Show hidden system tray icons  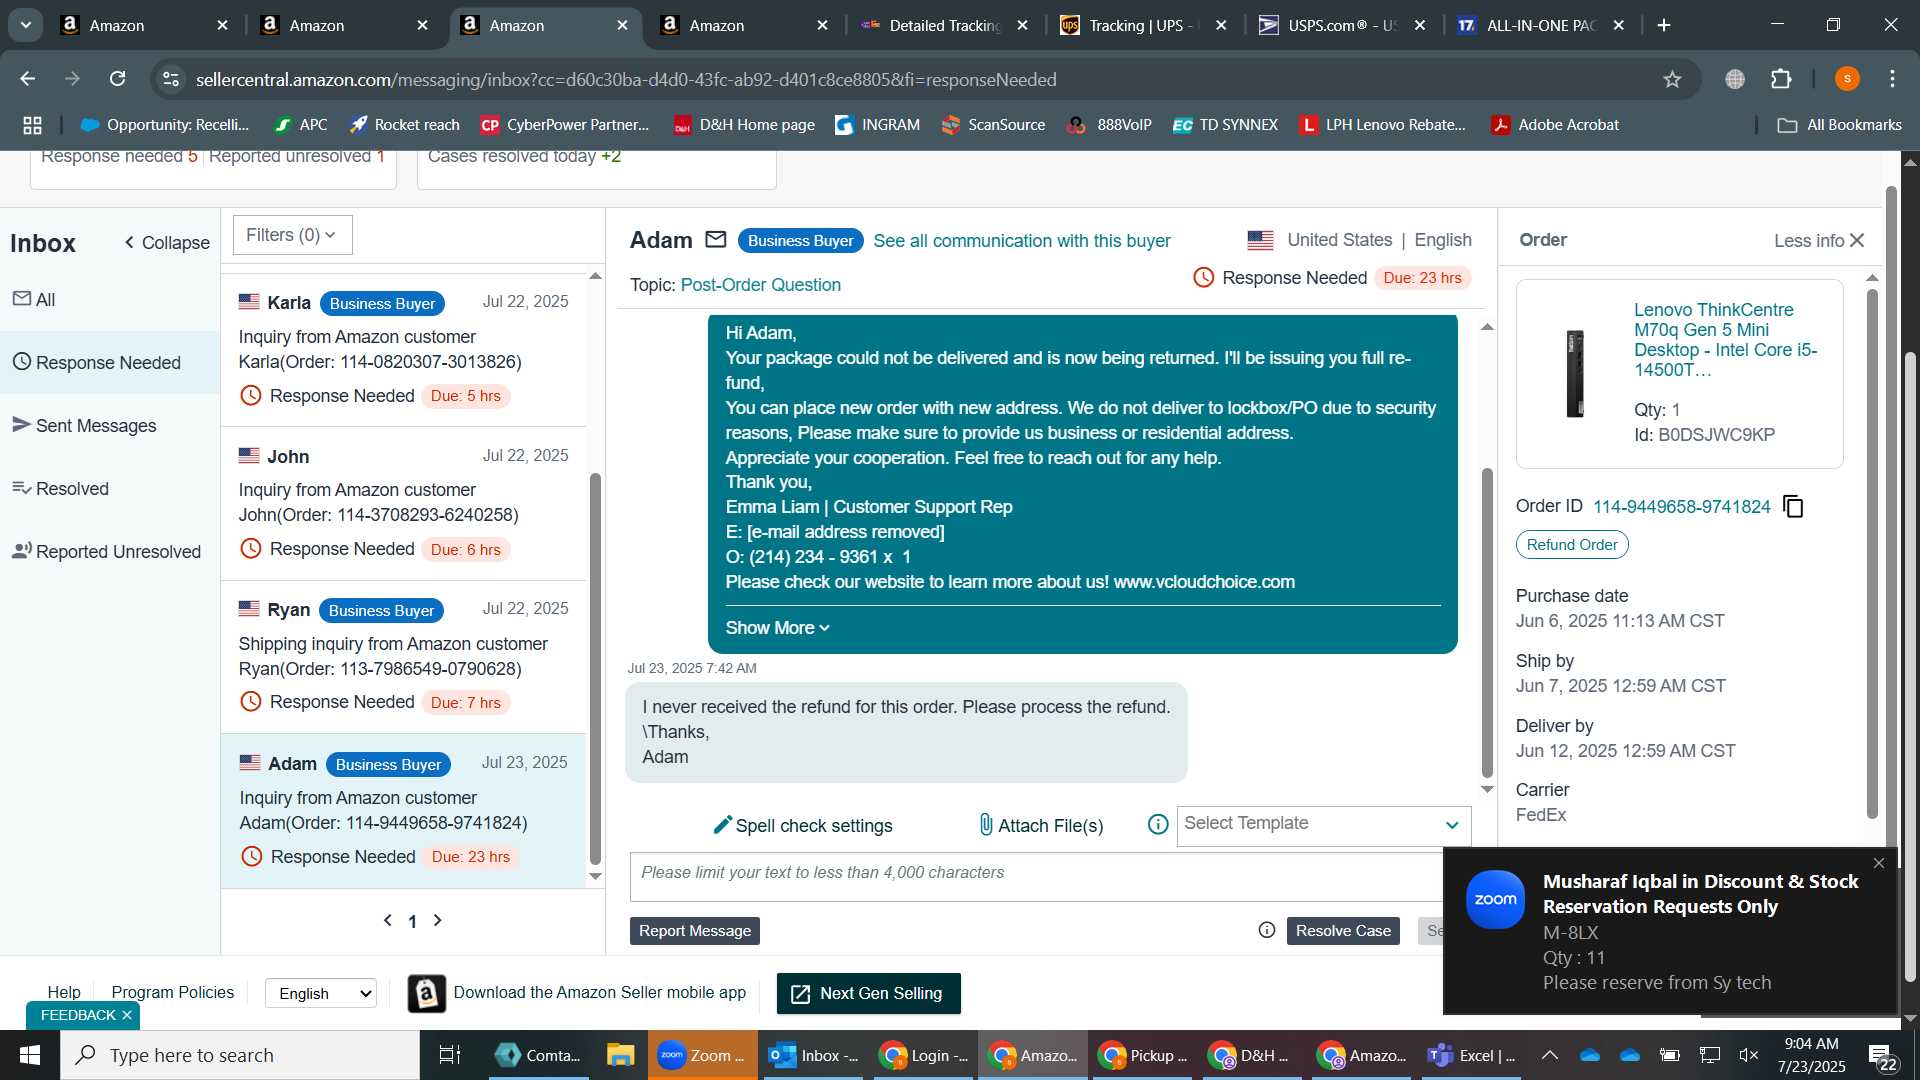pos(1550,1055)
